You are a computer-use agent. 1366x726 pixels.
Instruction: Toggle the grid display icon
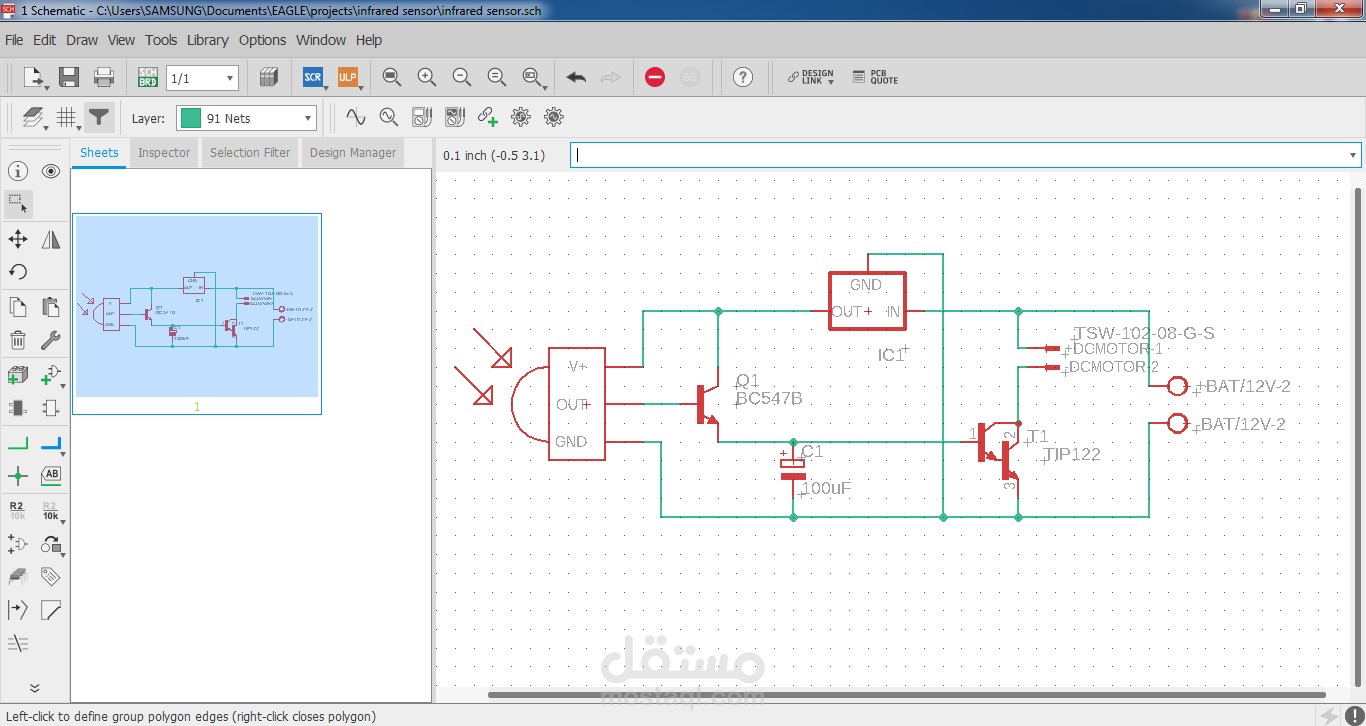(x=65, y=117)
